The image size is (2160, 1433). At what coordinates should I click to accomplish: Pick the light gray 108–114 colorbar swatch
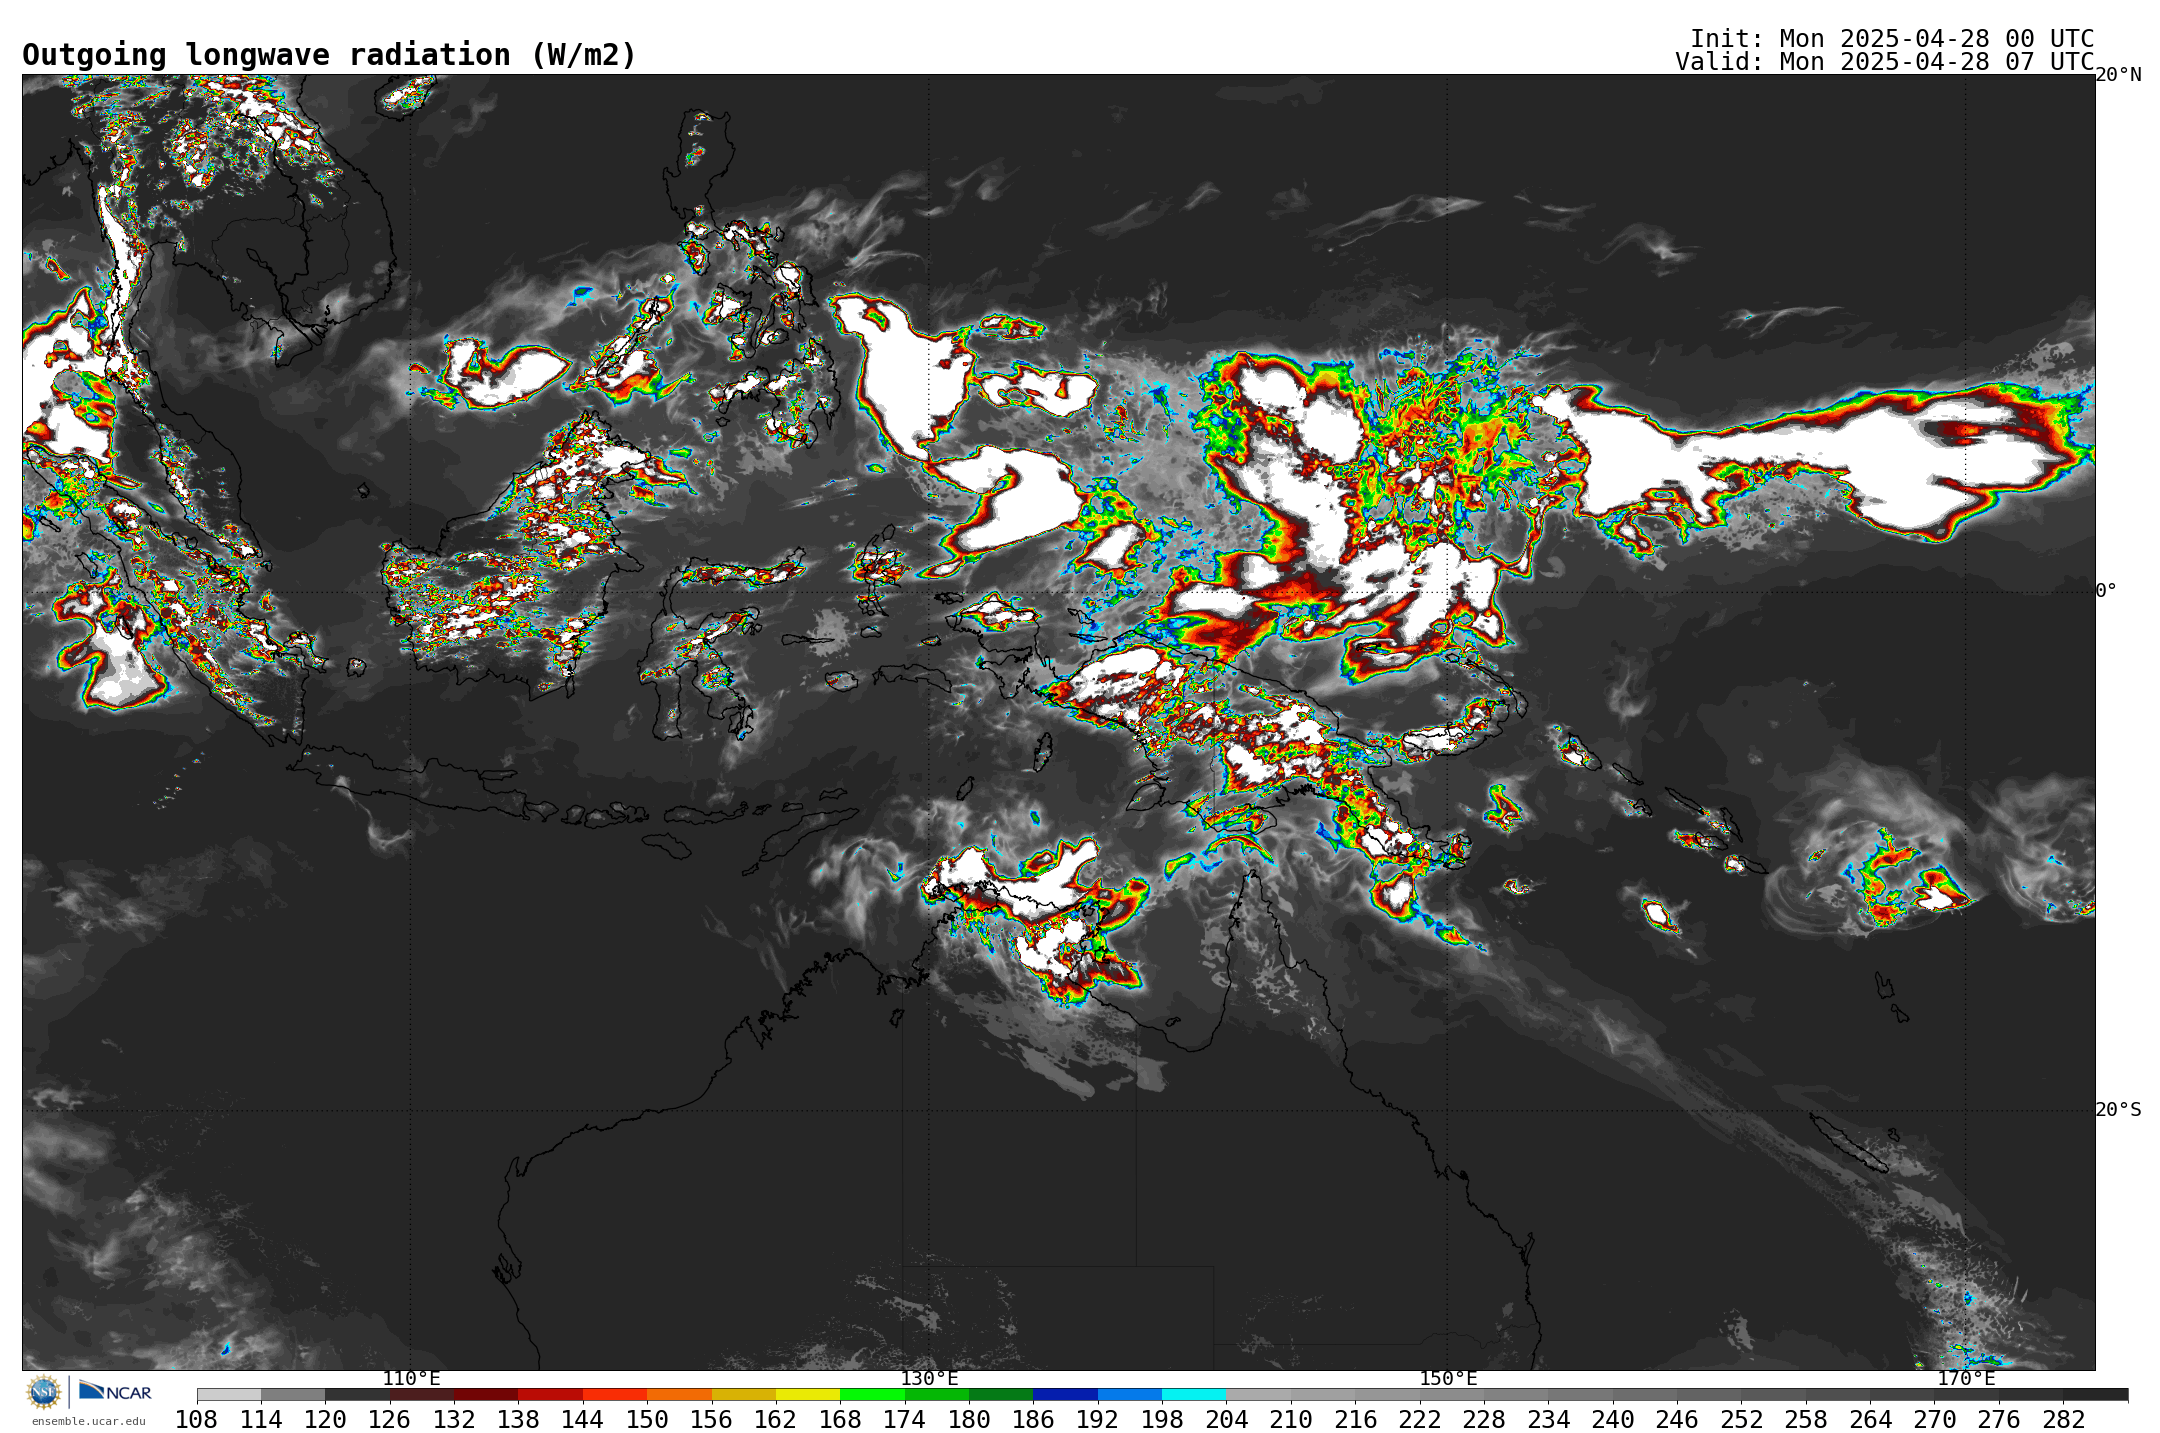(x=229, y=1395)
